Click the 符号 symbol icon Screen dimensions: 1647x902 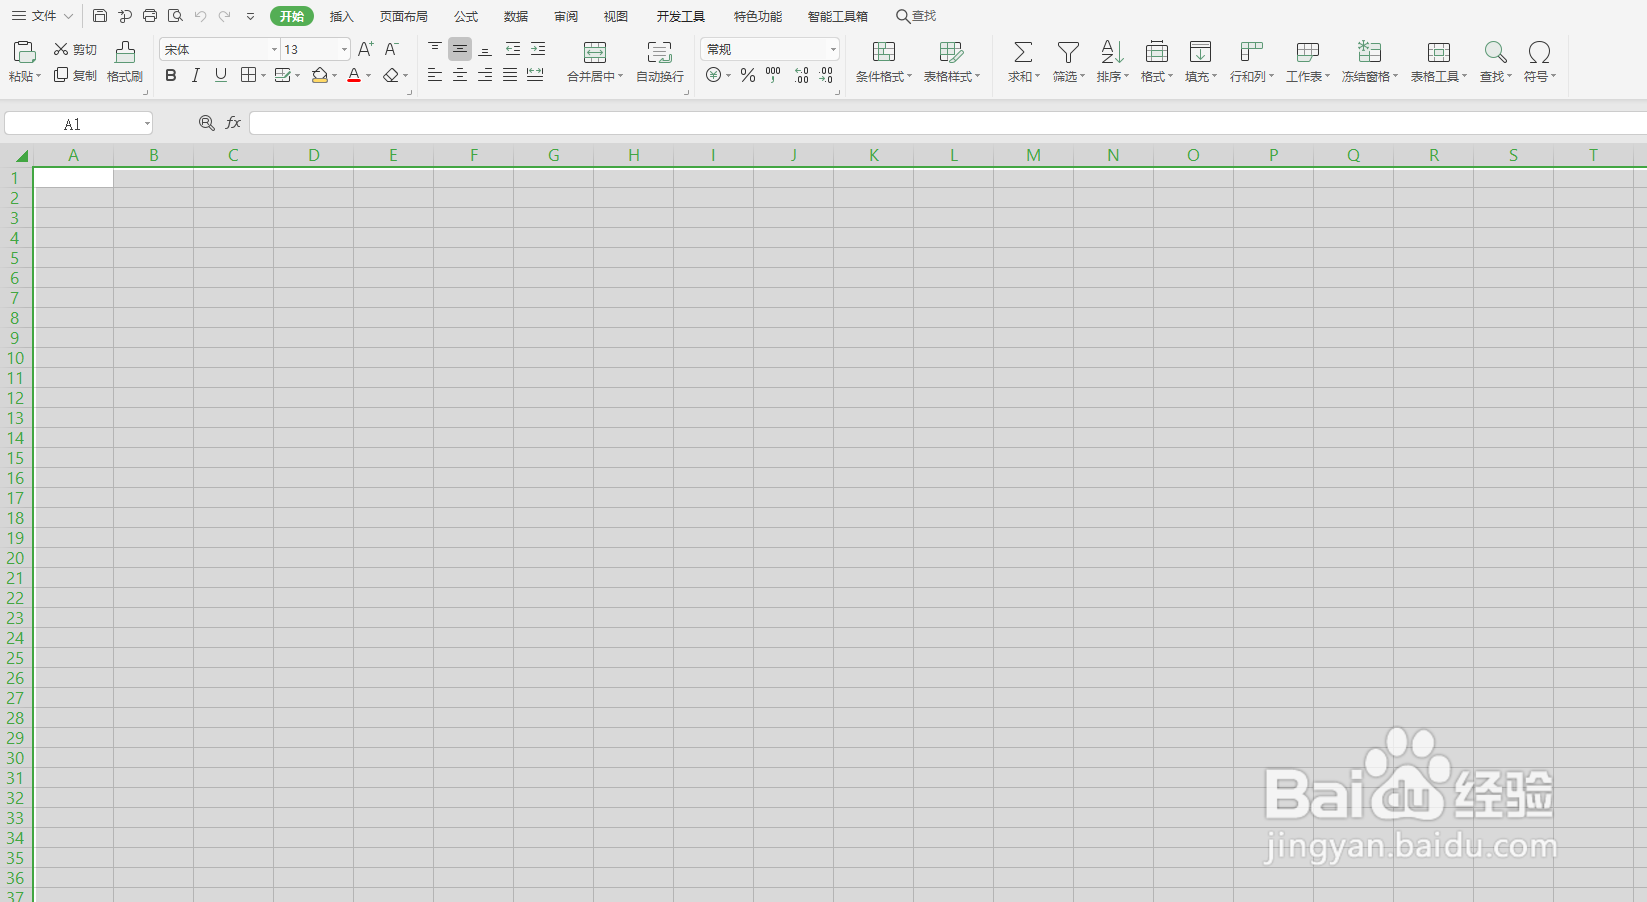point(1540,52)
